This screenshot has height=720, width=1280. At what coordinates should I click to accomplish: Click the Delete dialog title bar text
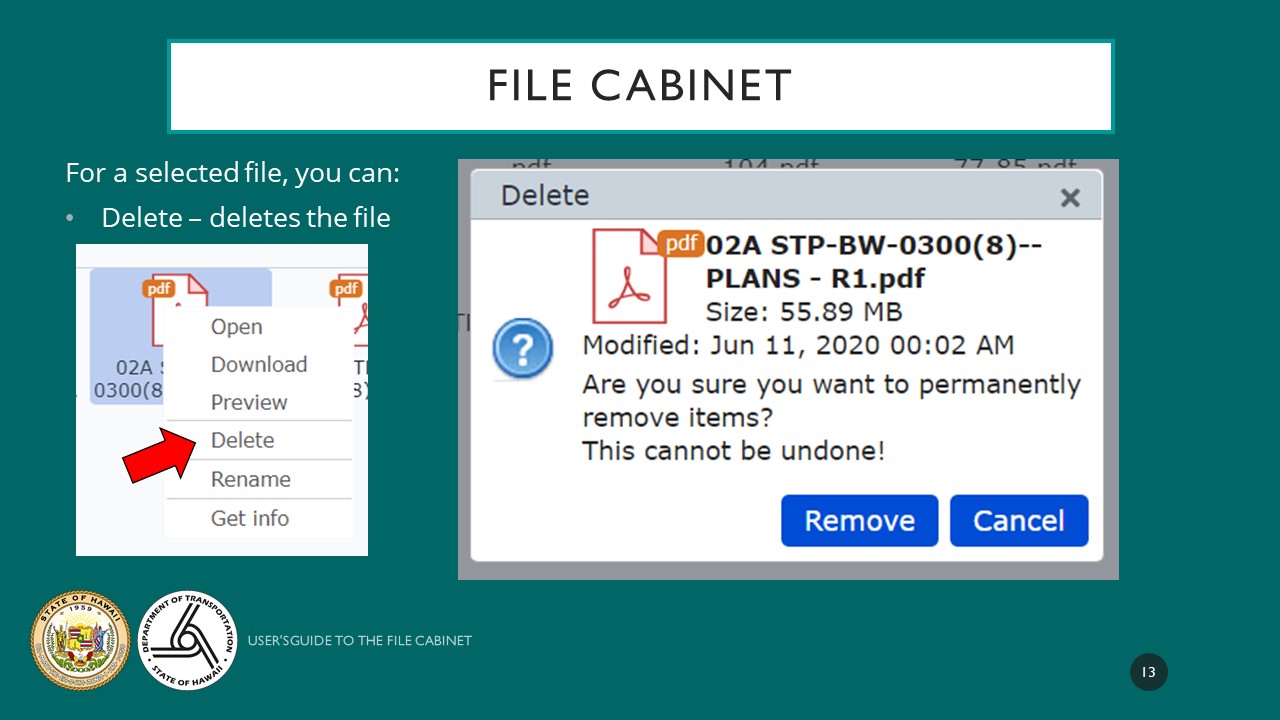click(x=545, y=195)
